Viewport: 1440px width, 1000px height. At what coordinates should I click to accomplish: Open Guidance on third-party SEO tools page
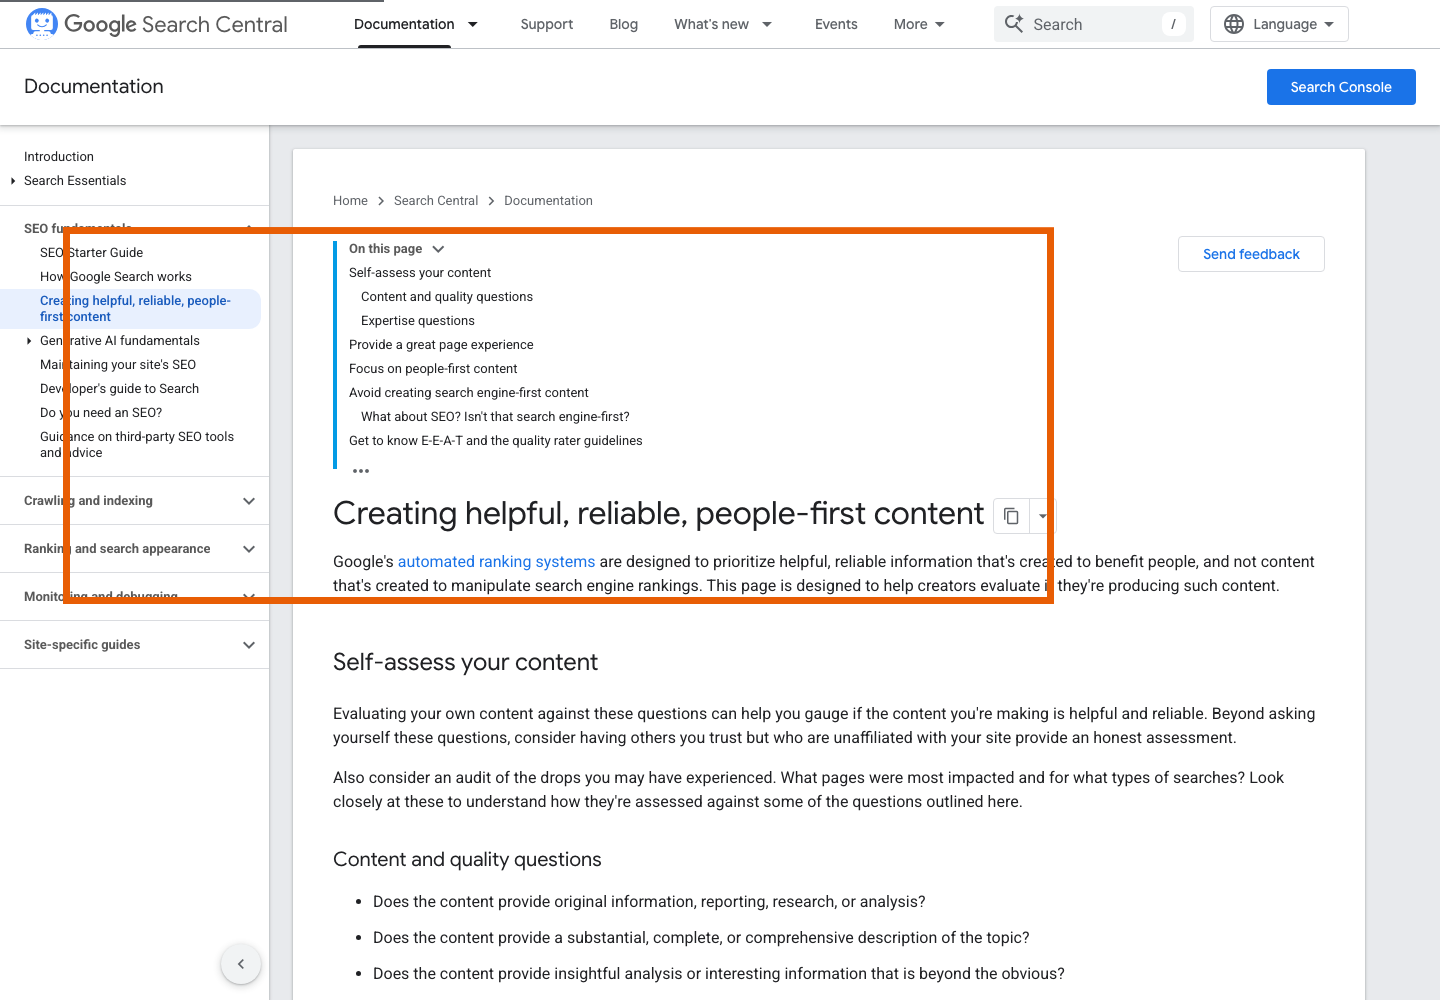click(x=137, y=445)
